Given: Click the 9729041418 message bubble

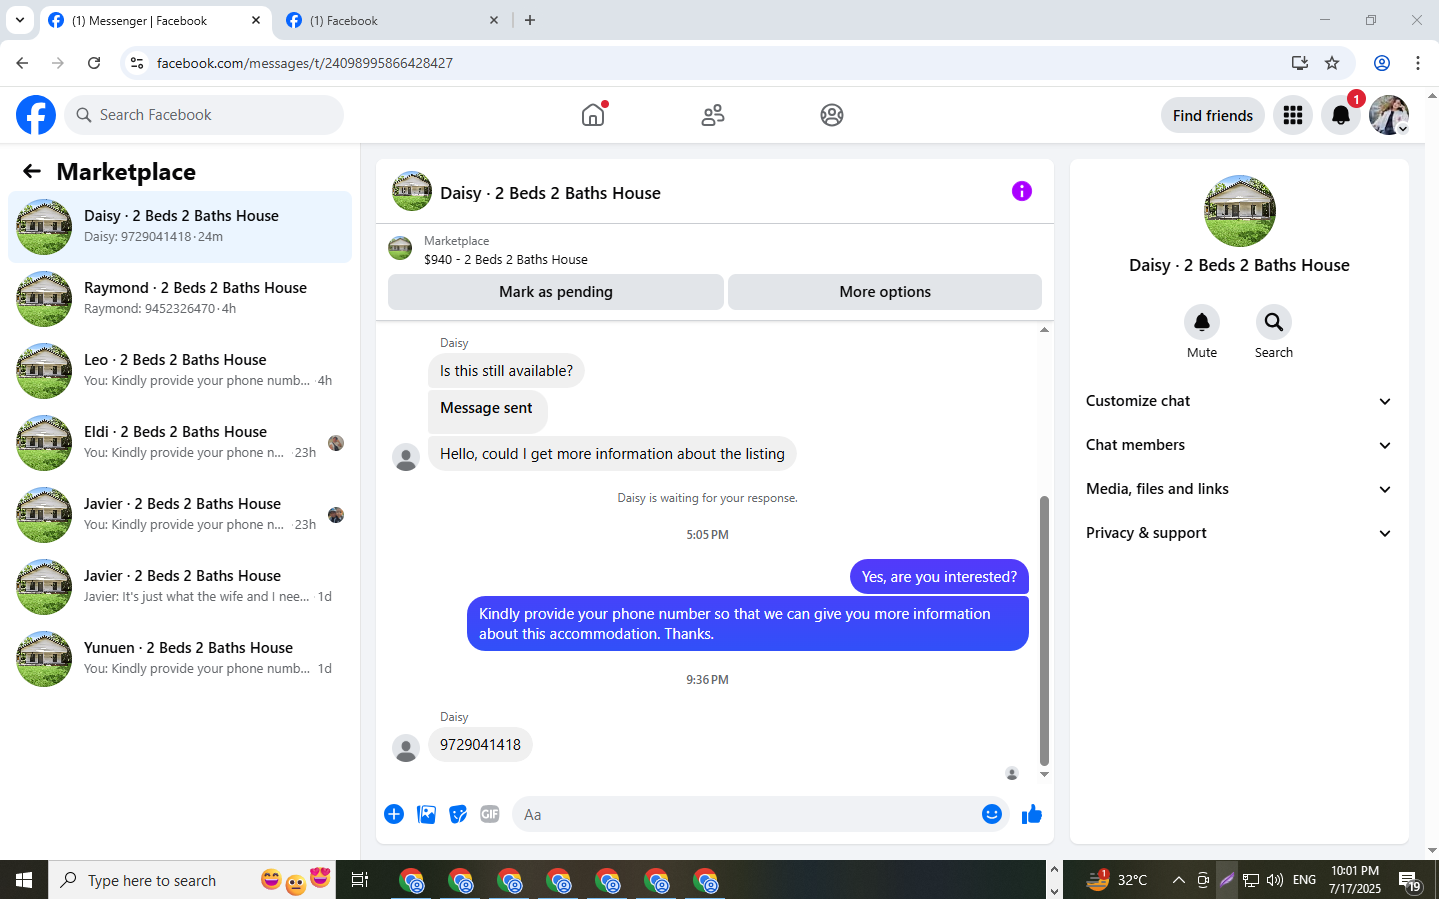Looking at the screenshot, I should click(x=480, y=745).
